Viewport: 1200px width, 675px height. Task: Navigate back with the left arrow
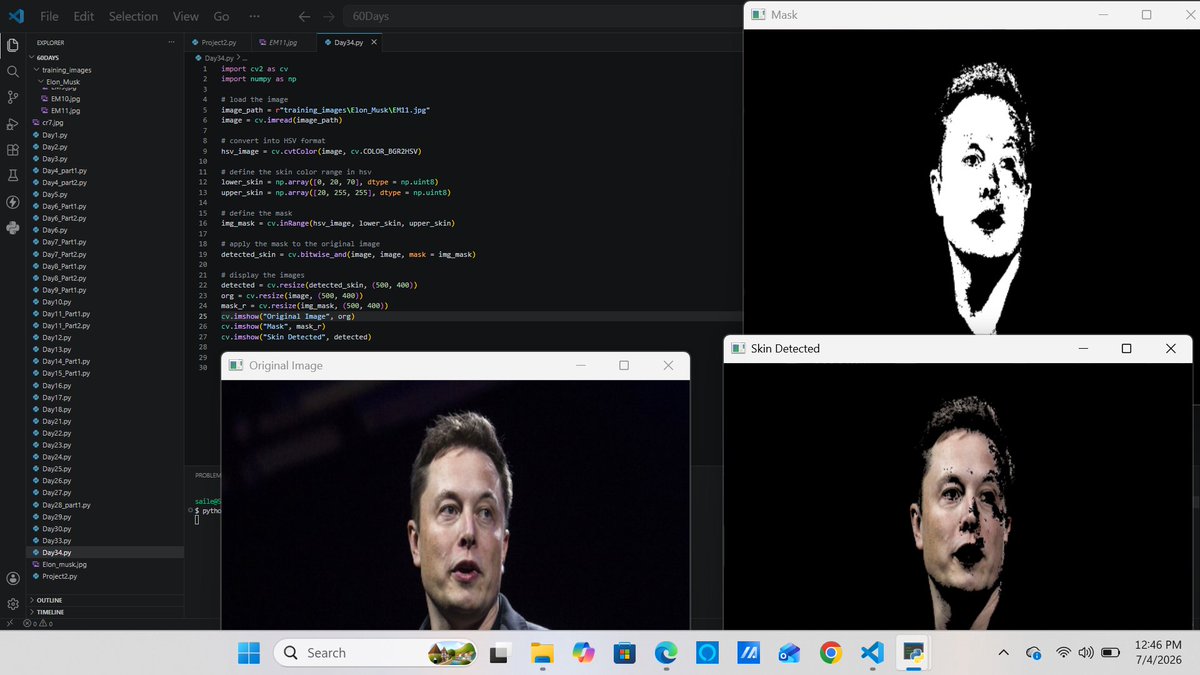(x=304, y=16)
